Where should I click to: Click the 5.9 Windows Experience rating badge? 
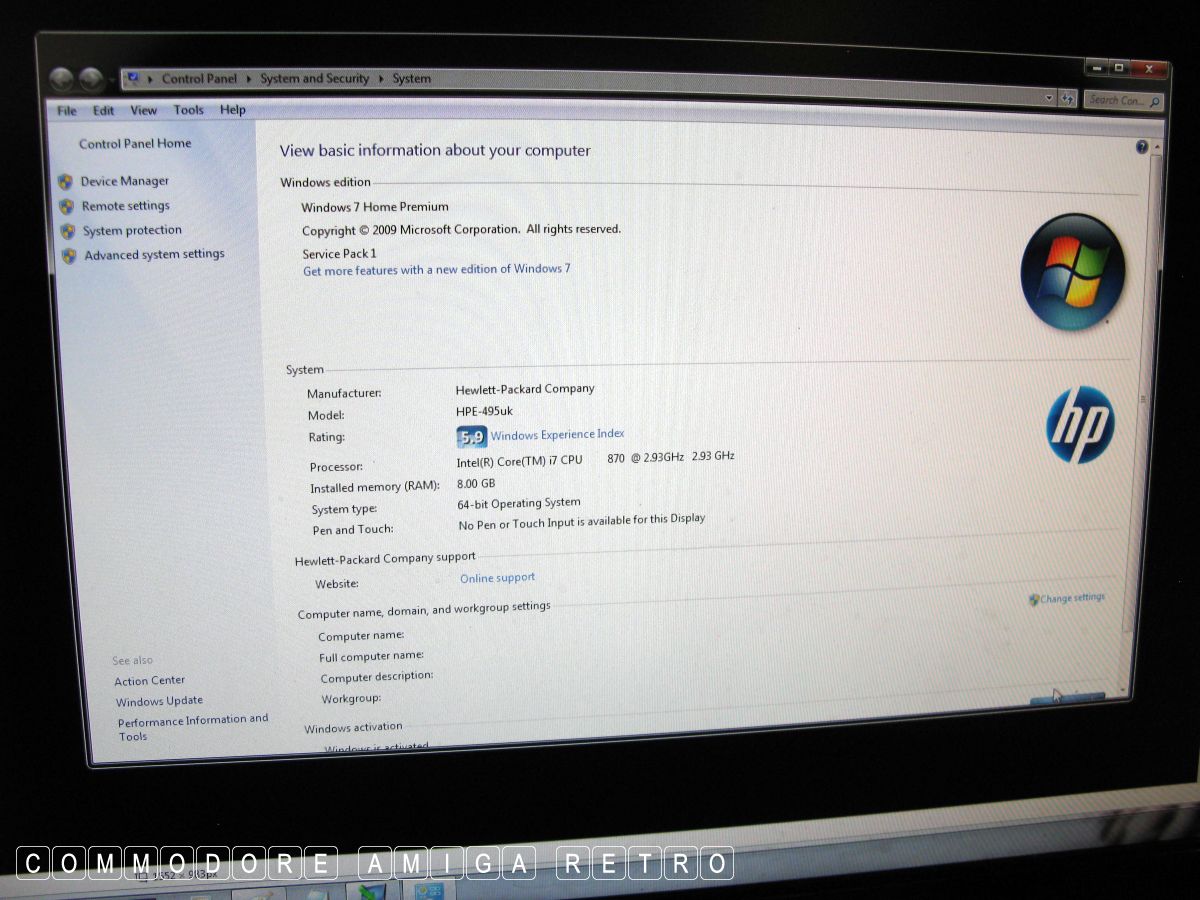coord(471,437)
